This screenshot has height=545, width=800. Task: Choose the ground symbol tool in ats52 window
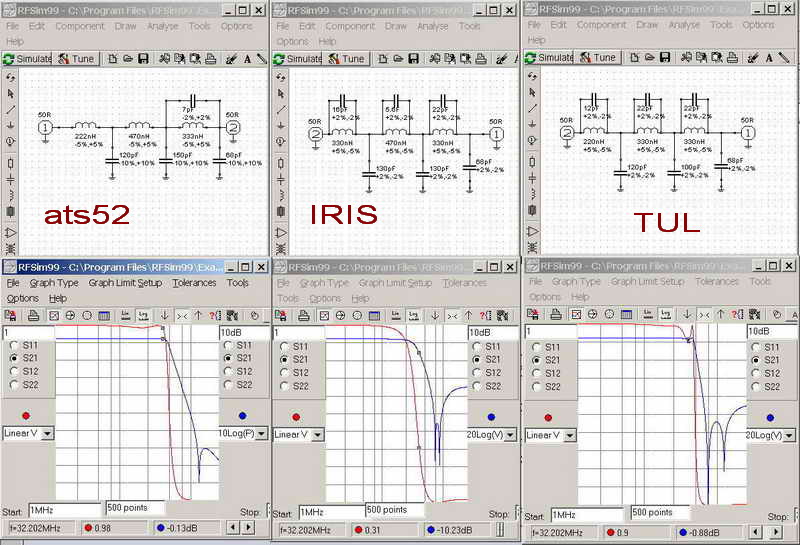[11, 126]
